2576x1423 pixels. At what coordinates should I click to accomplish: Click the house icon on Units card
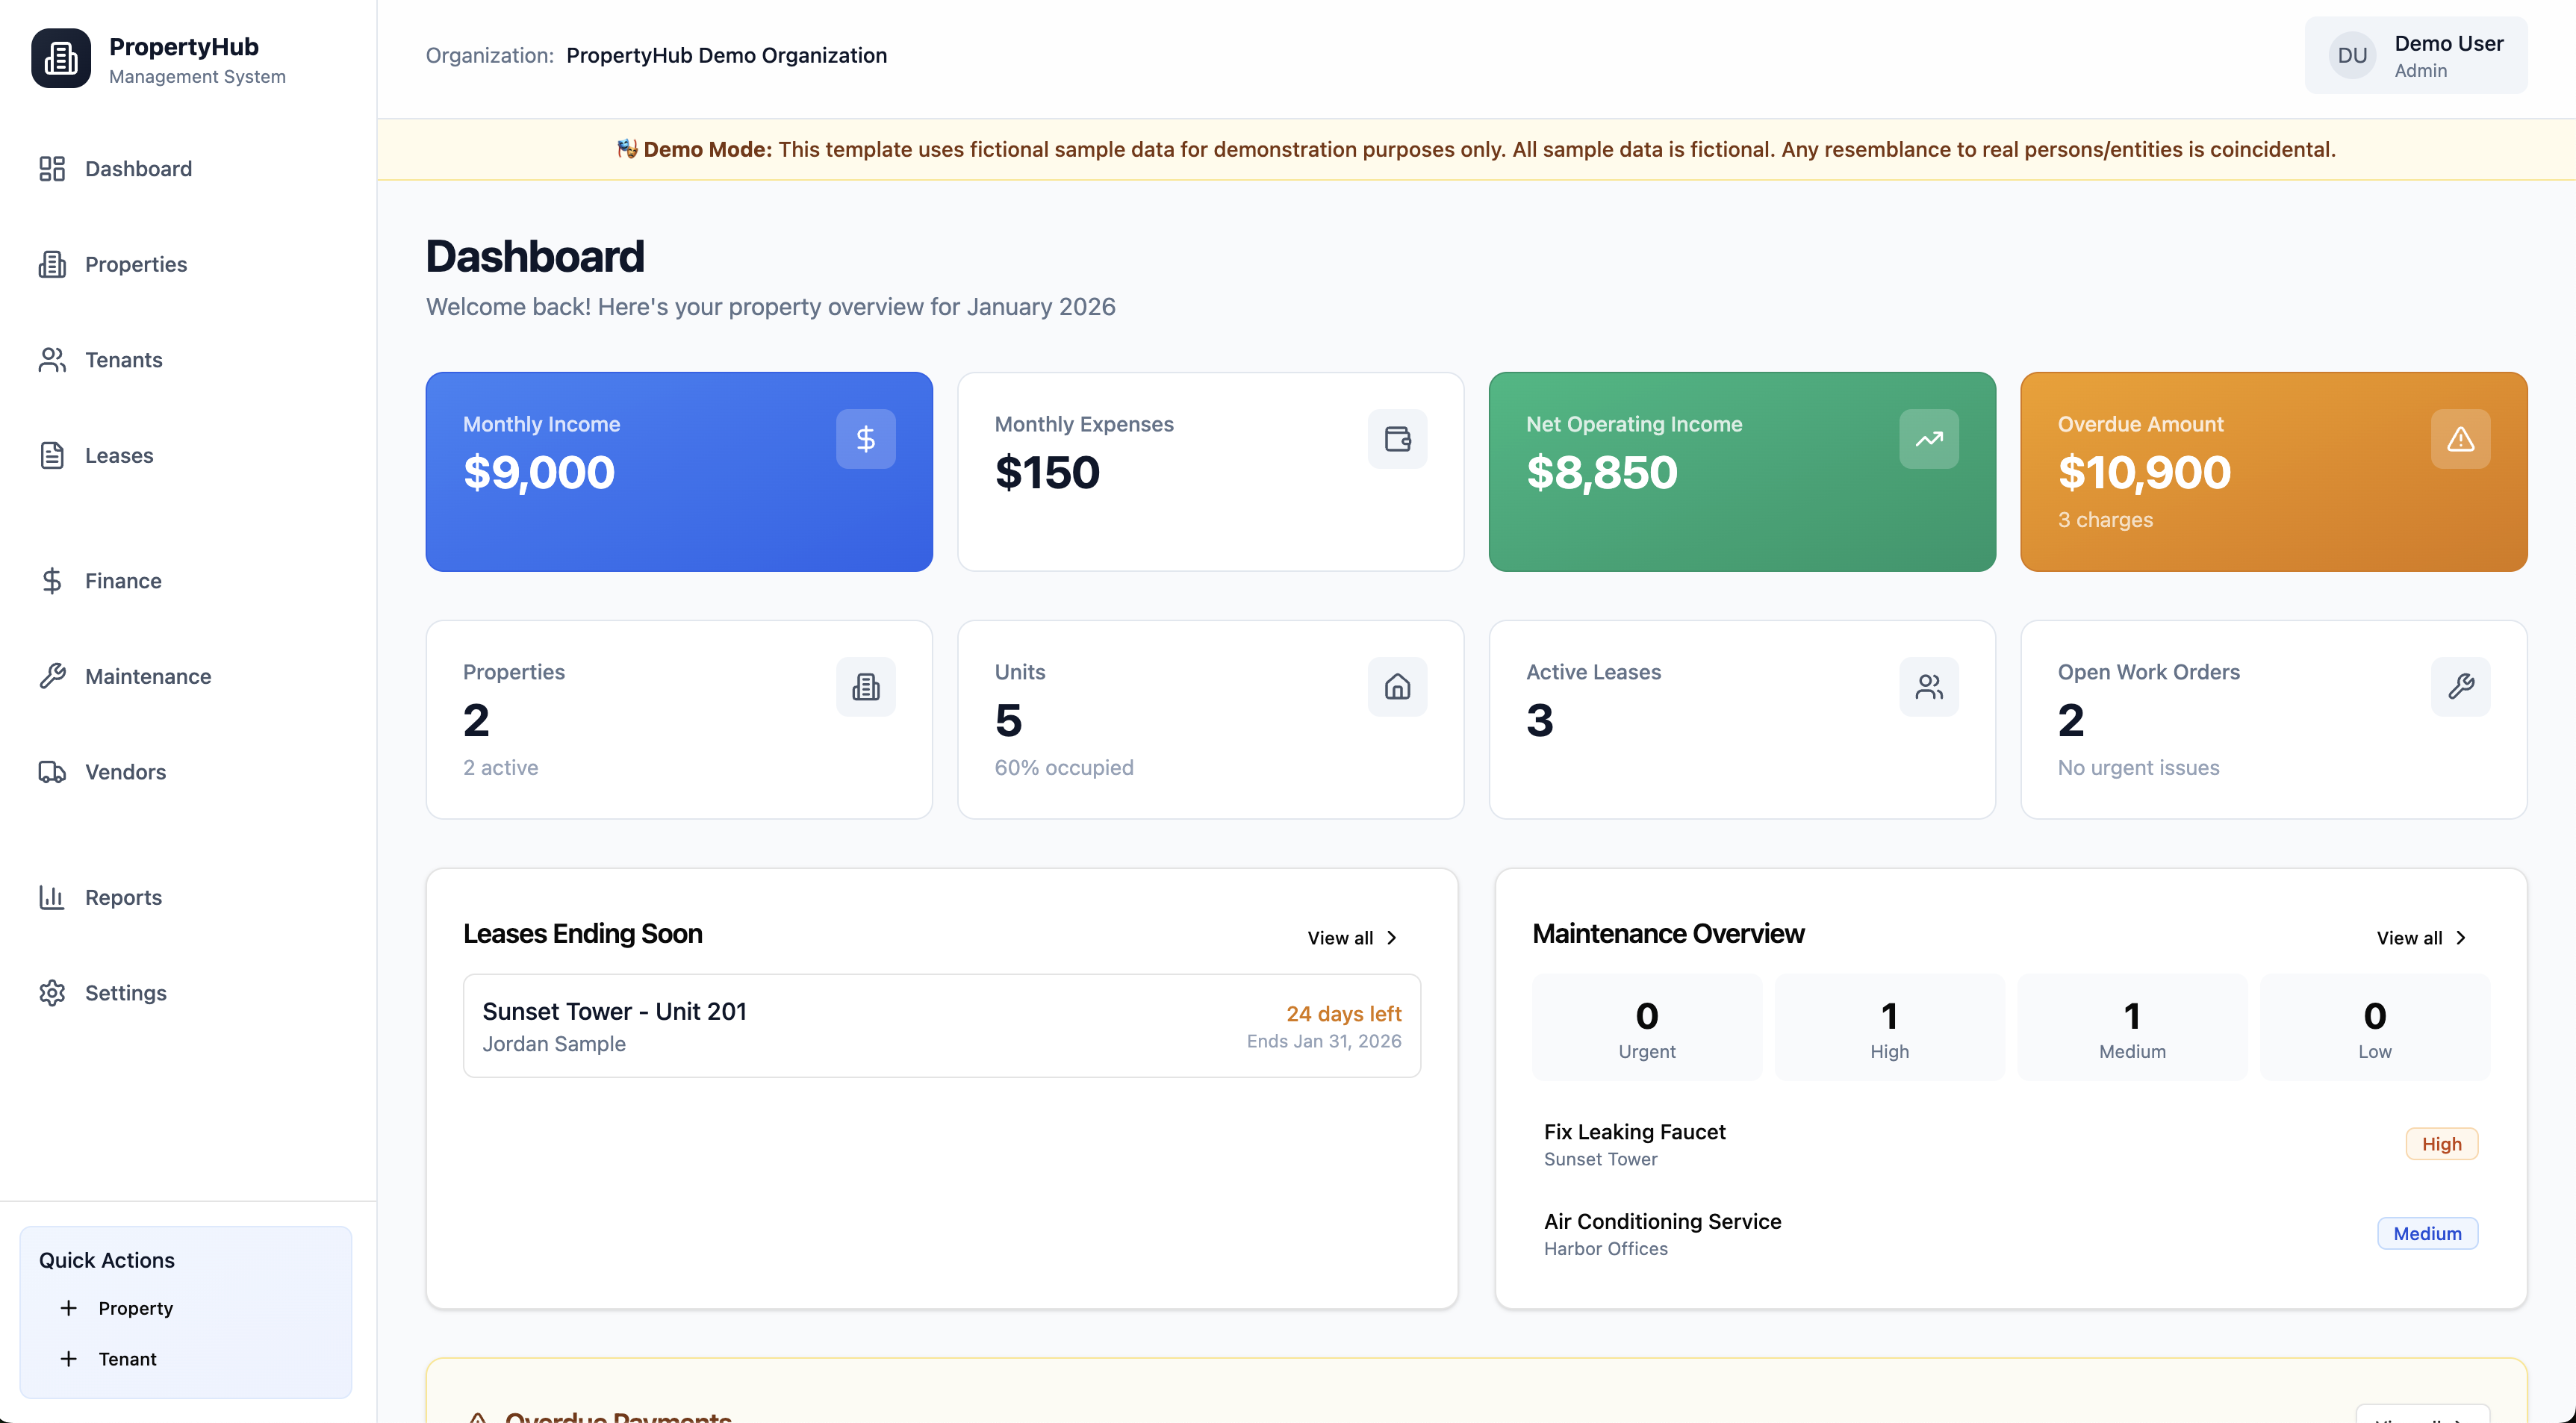pos(1397,687)
